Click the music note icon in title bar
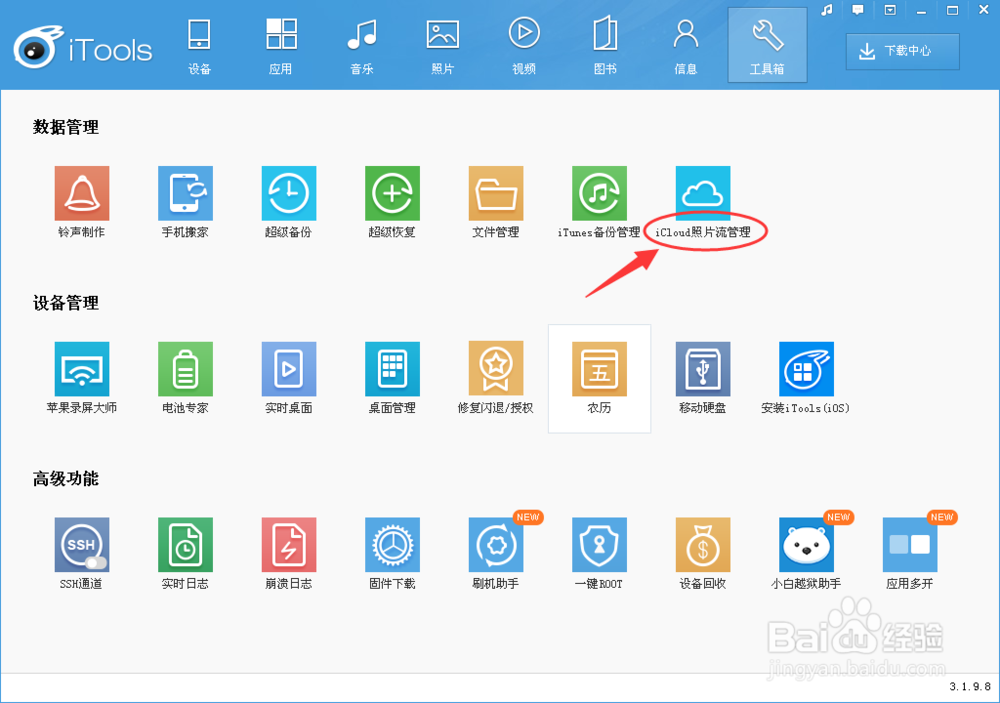This screenshot has height=703, width=1000. [827, 10]
